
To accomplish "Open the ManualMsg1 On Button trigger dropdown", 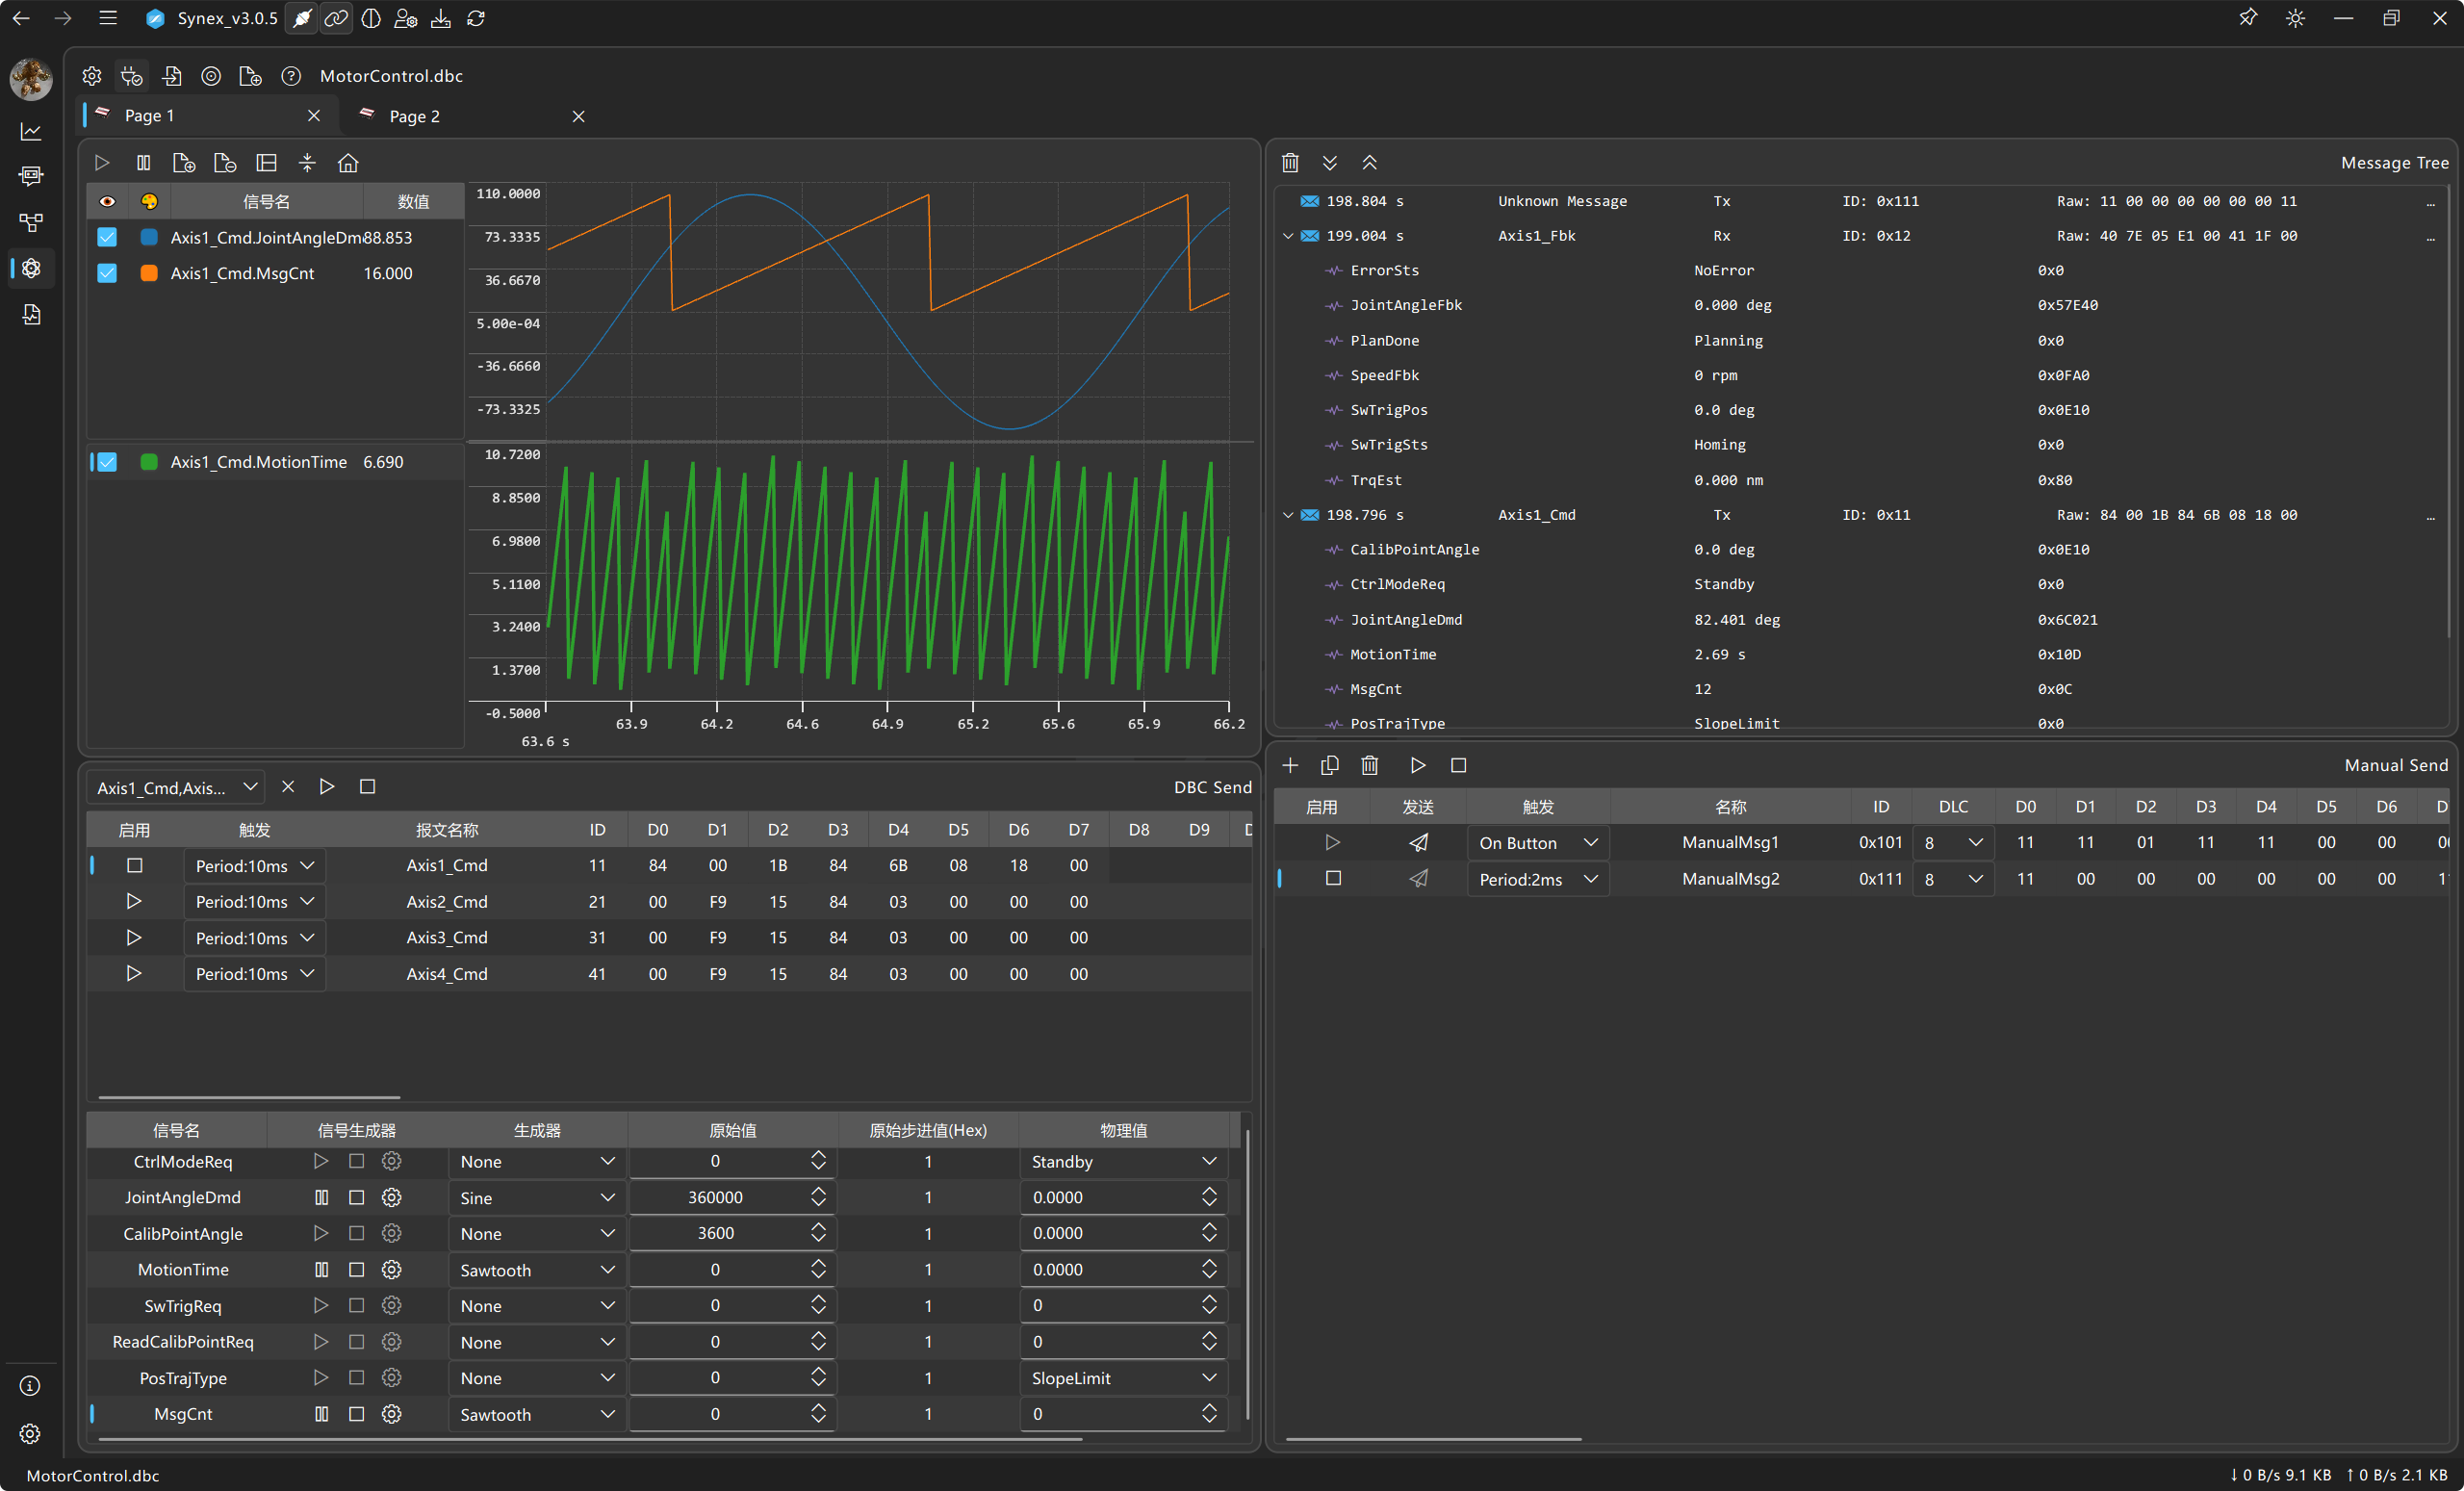I will (x=1538, y=842).
